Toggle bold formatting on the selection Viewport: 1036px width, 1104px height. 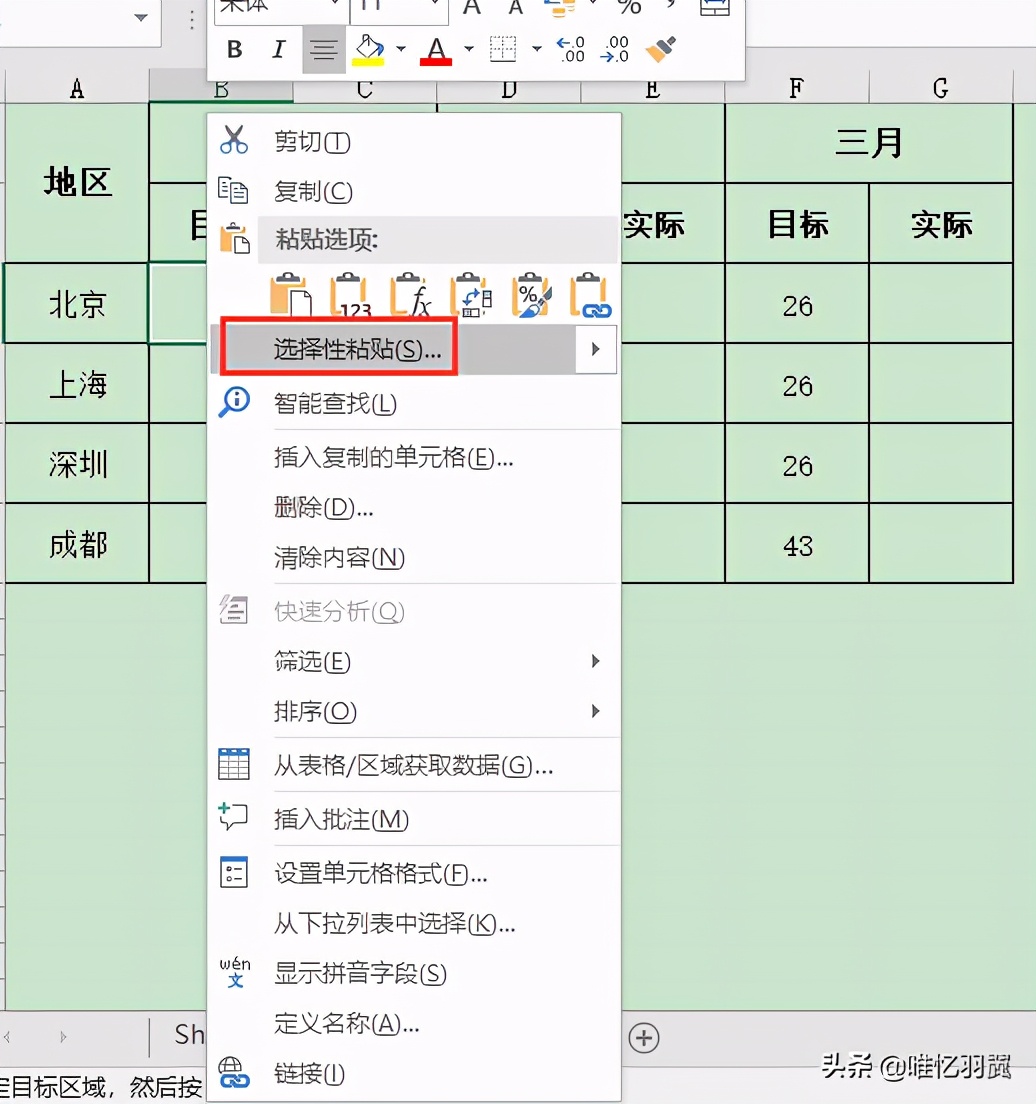234,48
